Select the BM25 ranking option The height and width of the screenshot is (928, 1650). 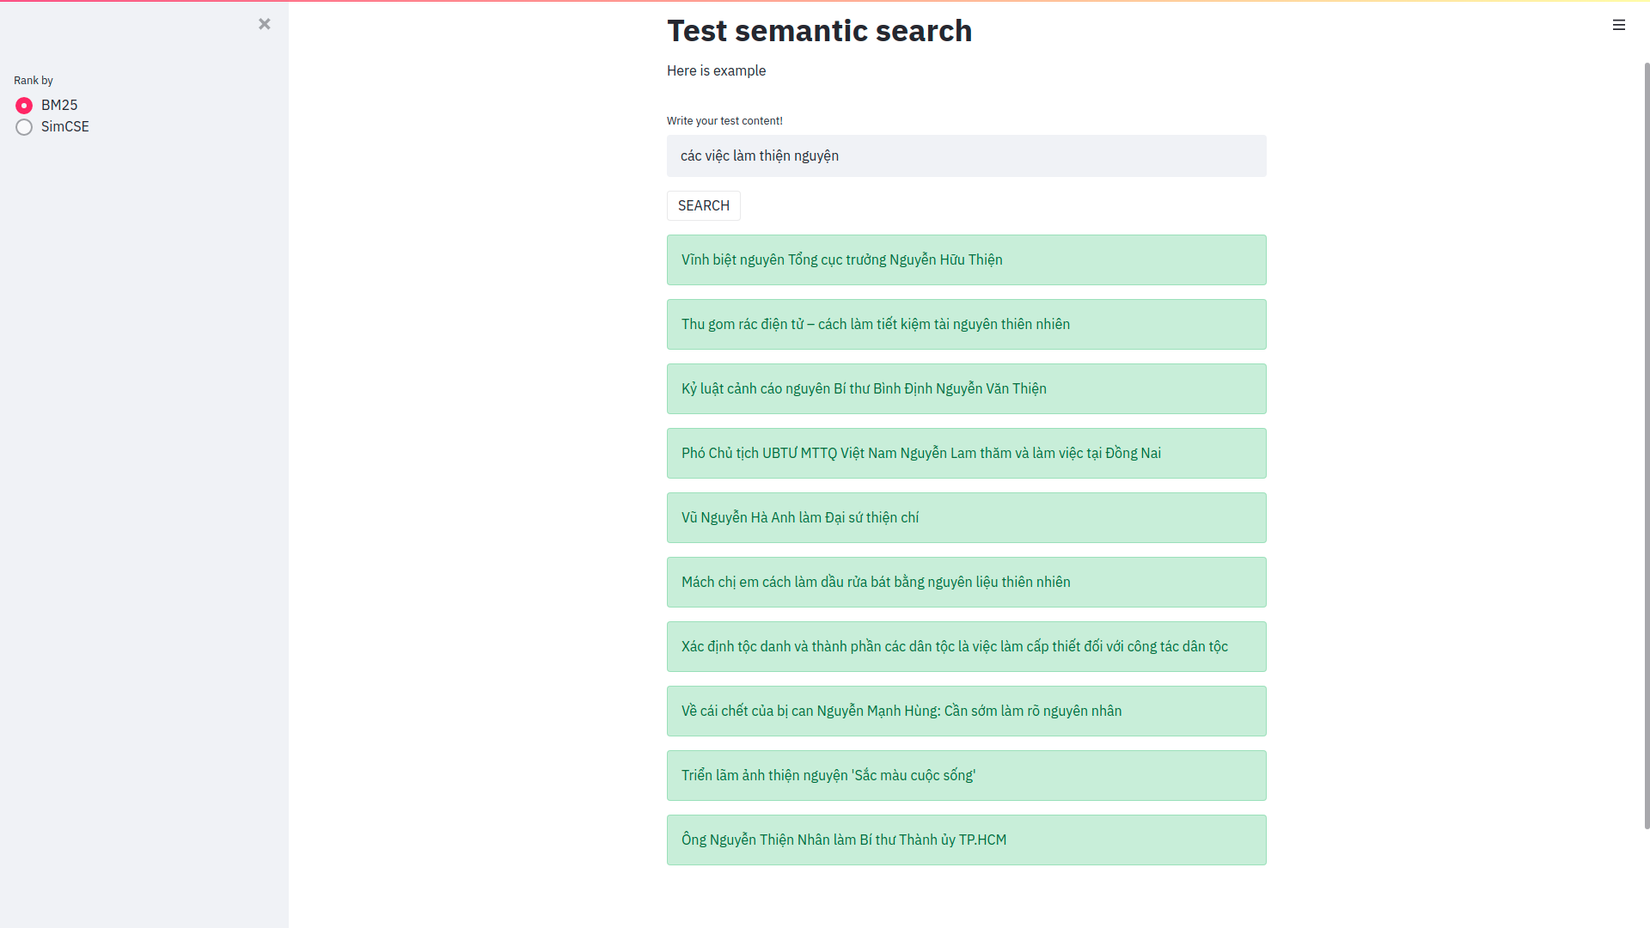[24, 105]
